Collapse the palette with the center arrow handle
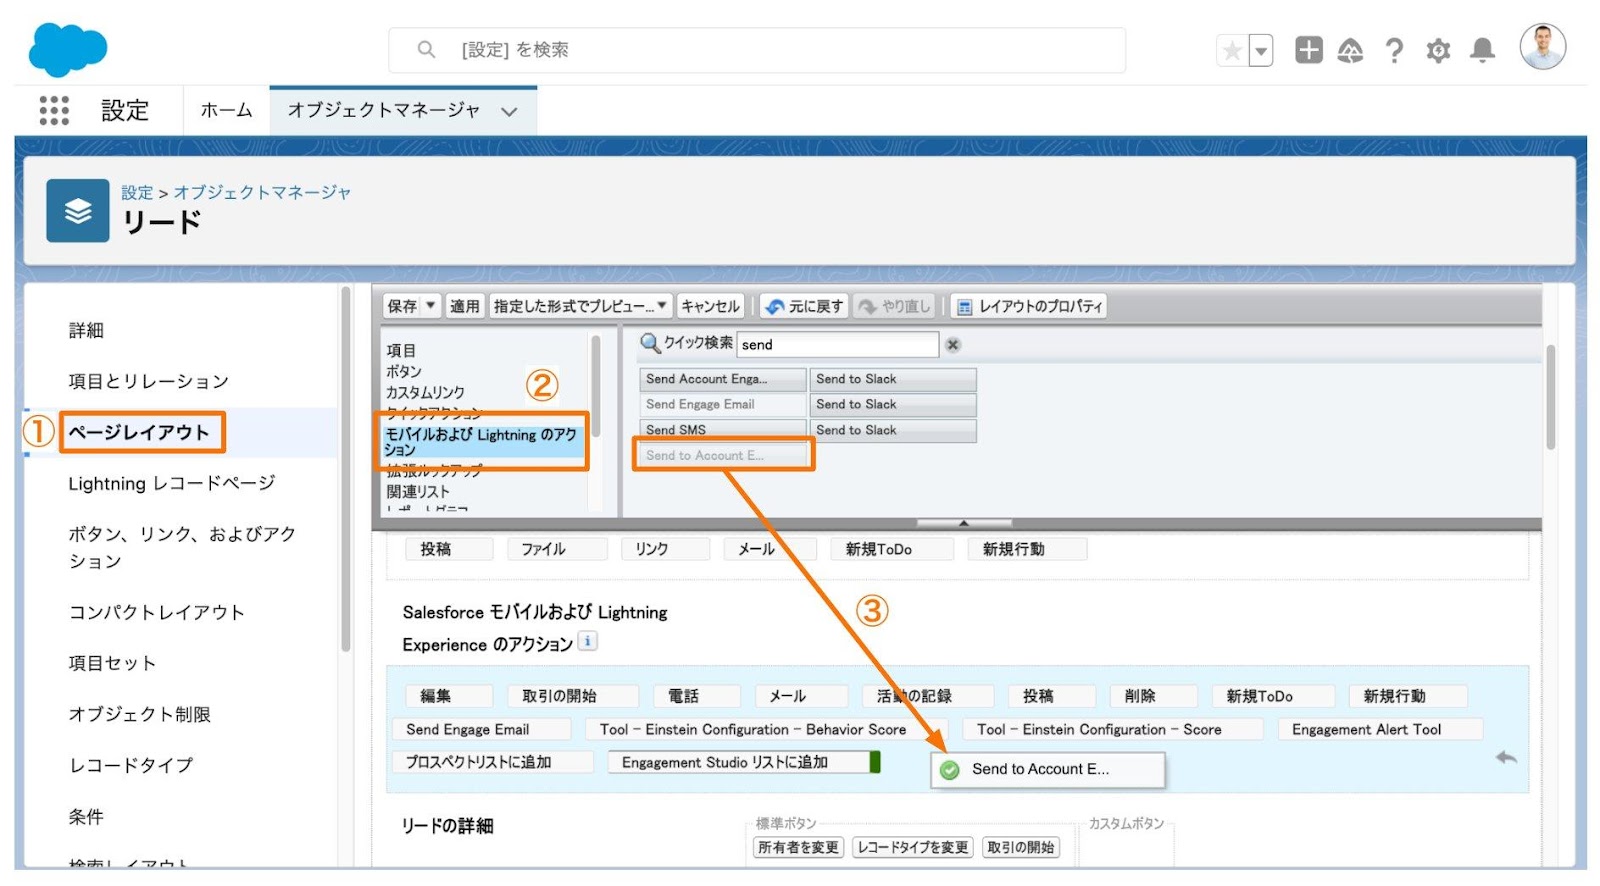The height and width of the screenshot is (886, 1600). pyautogui.click(x=964, y=523)
